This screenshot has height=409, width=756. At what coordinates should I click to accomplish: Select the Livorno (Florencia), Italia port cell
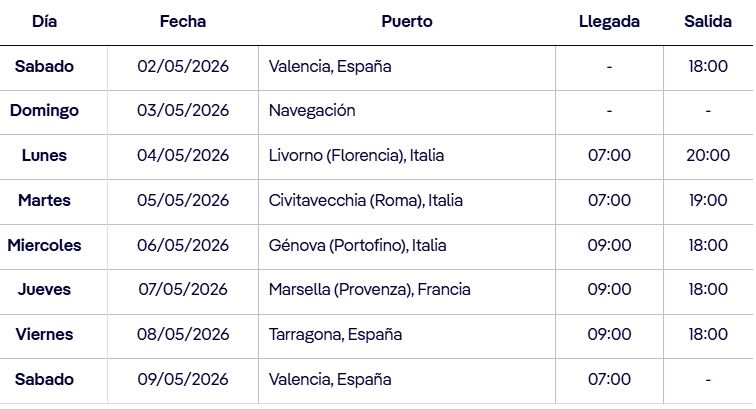click(356, 155)
